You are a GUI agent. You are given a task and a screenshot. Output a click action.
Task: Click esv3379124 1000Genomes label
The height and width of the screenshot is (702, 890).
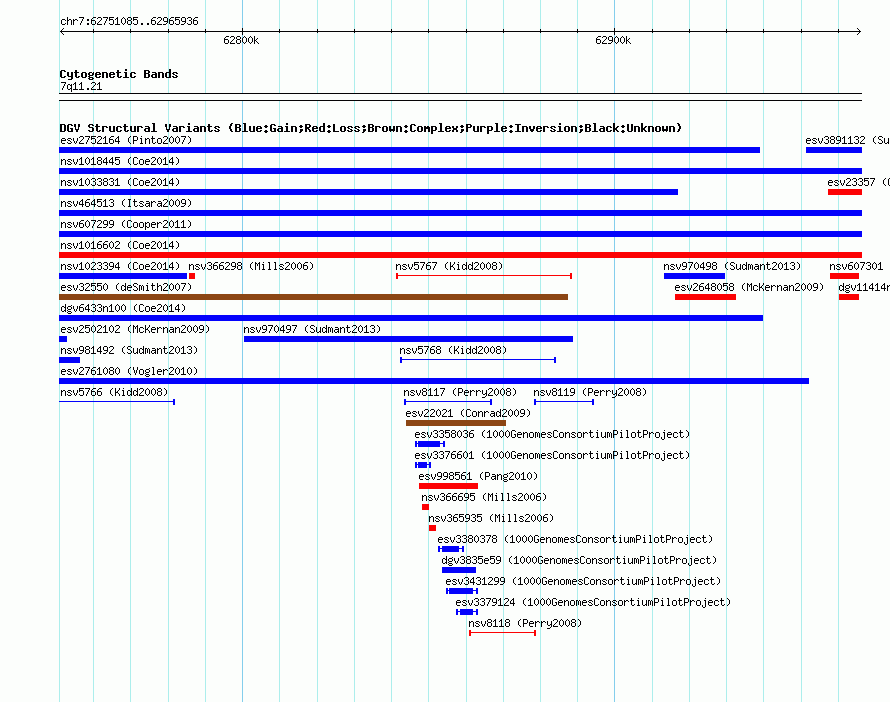(593, 602)
